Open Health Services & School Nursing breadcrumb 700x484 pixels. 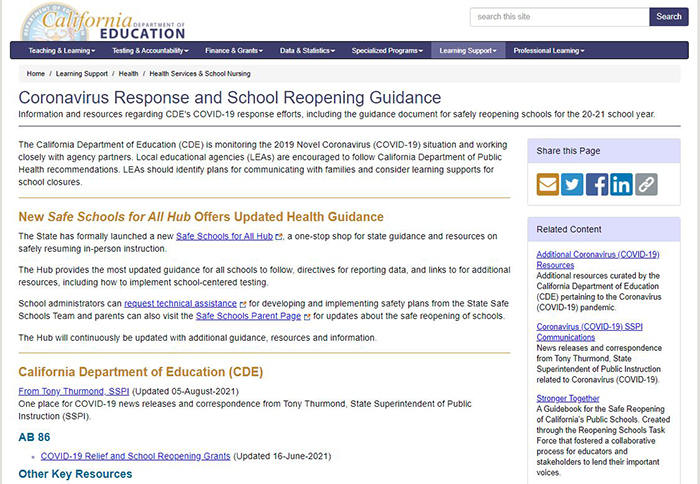click(200, 74)
